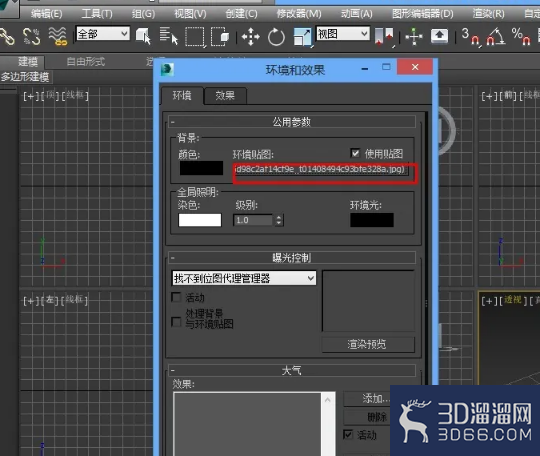Viewport: 540px width, 456px height.
Task: Enable 处理背景与环境贴图 checkbox
Action: (176, 322)
